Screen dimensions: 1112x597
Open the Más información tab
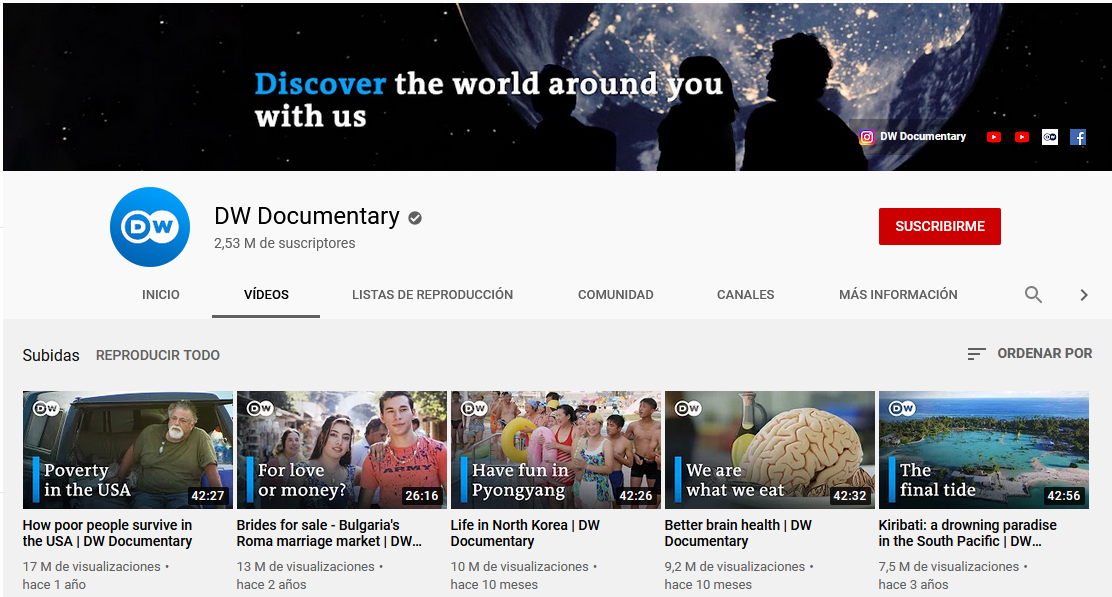[x=898, y=294]
